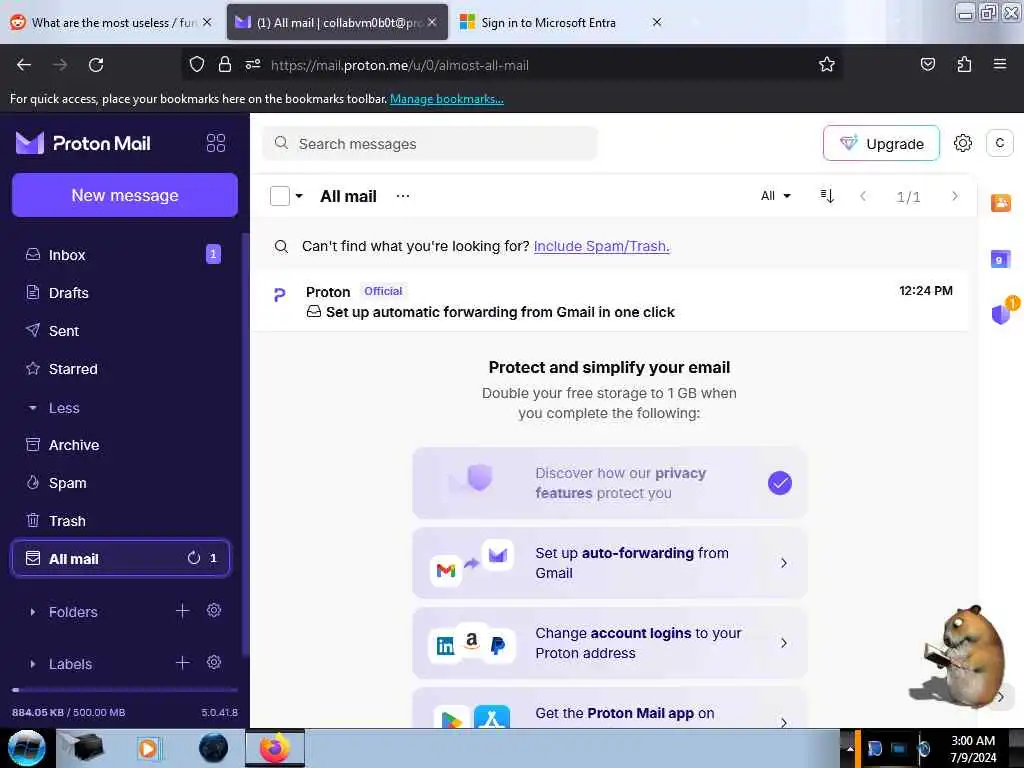Open the Proton apps grid icon
The width and height of the screenshot is (1024, 768).
[216, 143]
